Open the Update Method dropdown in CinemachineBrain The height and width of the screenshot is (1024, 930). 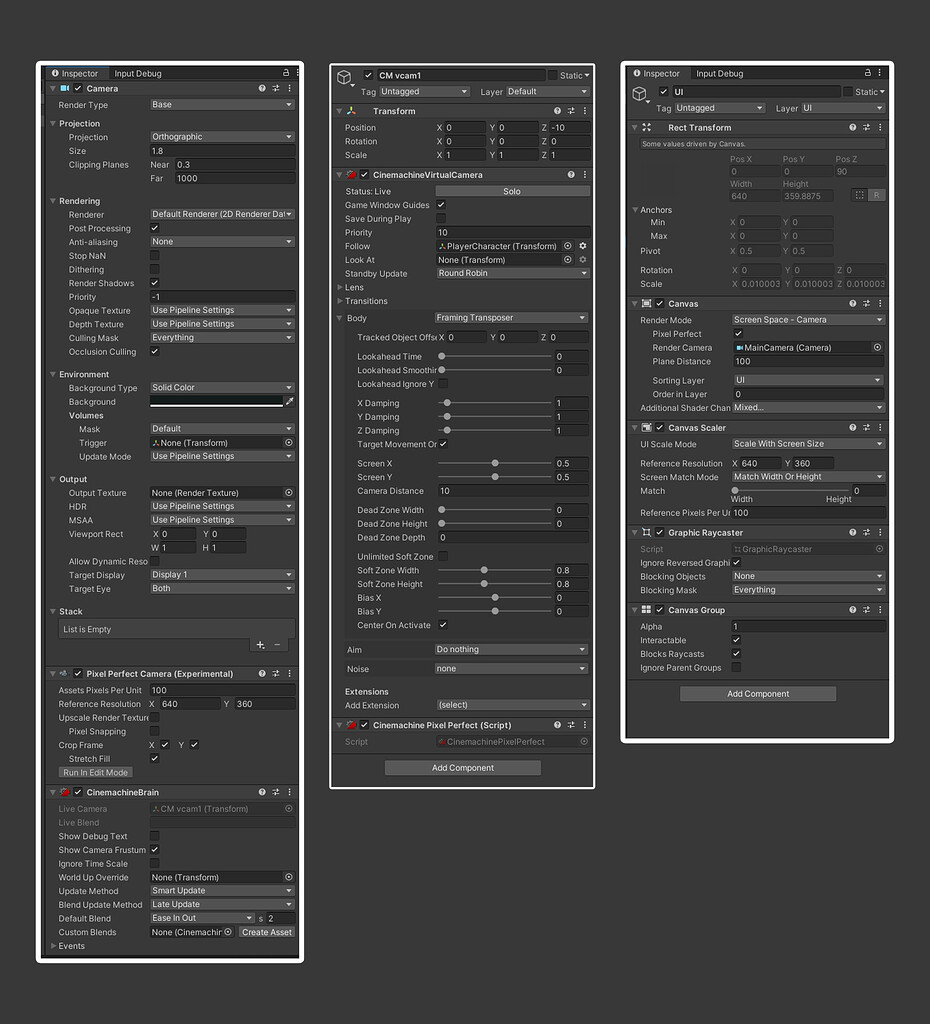(x=221, y=891)
